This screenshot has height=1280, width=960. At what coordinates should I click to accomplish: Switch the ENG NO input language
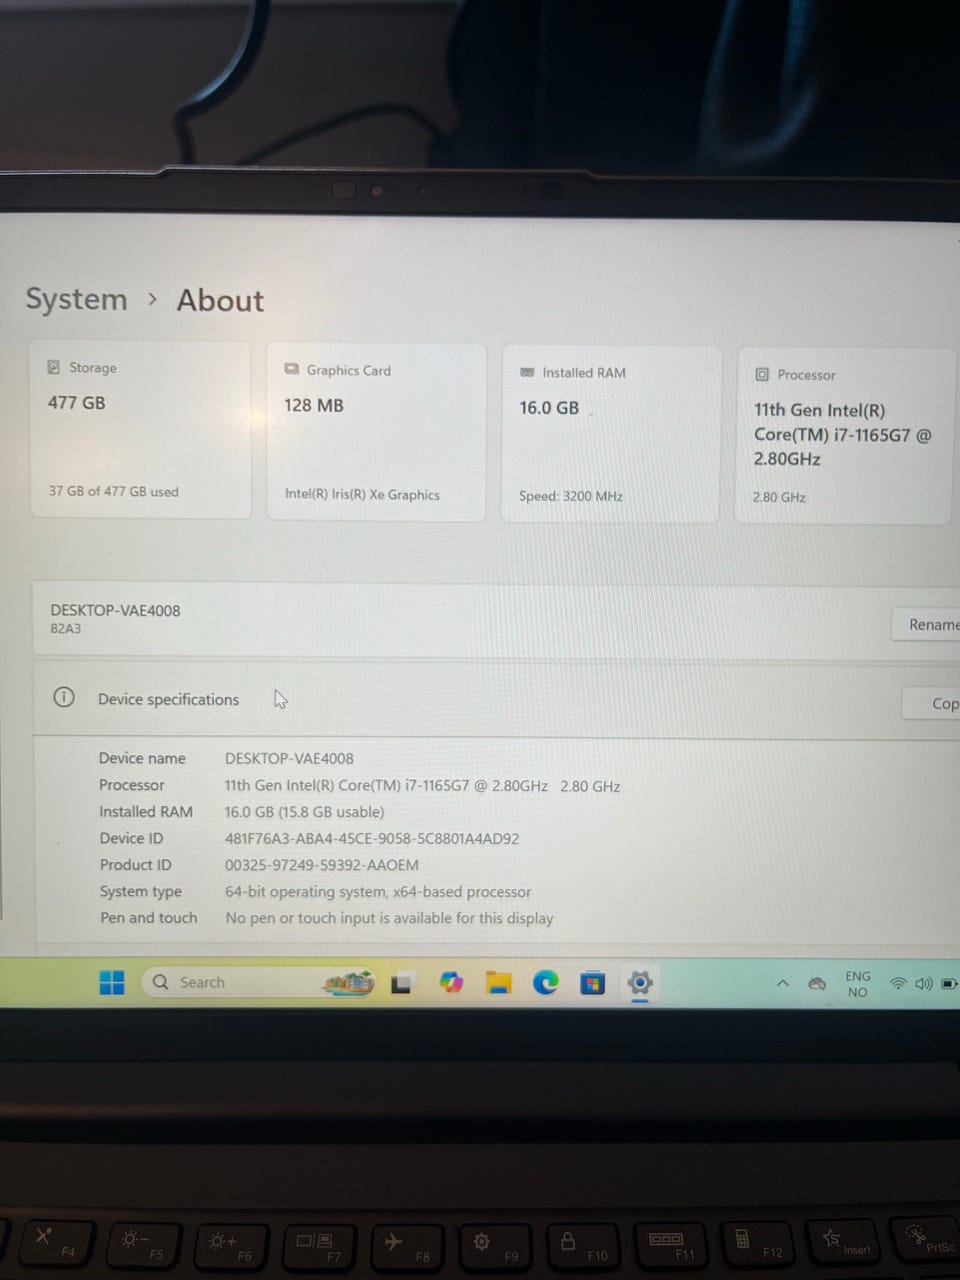pos(858,984)
